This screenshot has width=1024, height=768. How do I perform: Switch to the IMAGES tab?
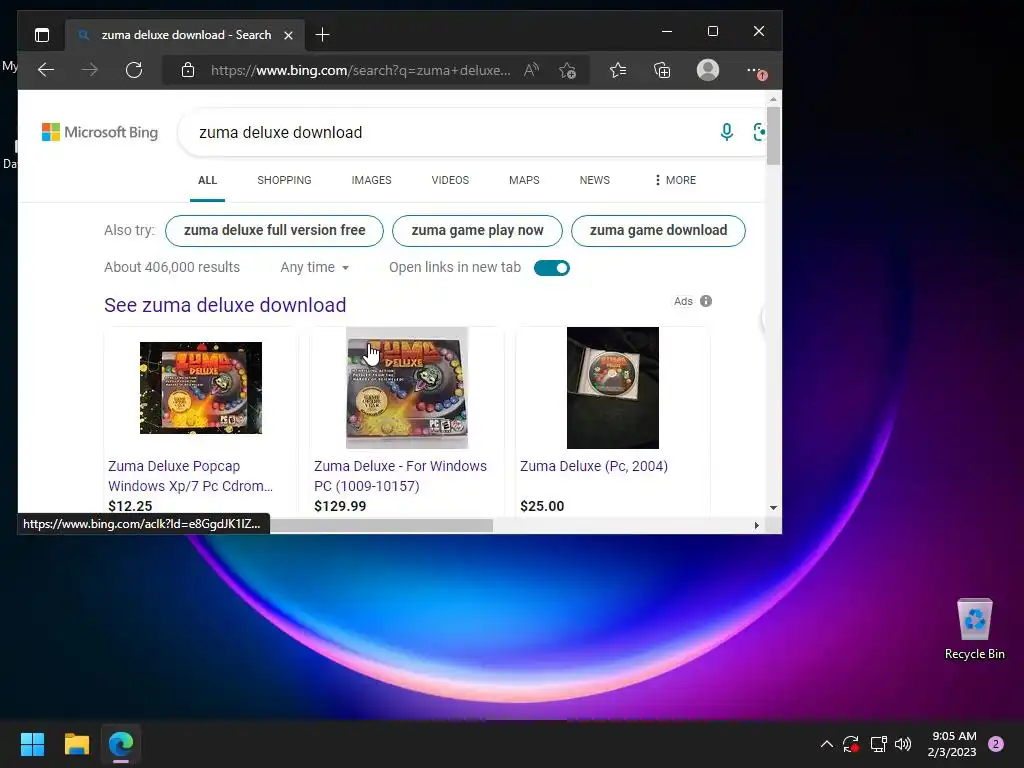click(x=372, y=180)
